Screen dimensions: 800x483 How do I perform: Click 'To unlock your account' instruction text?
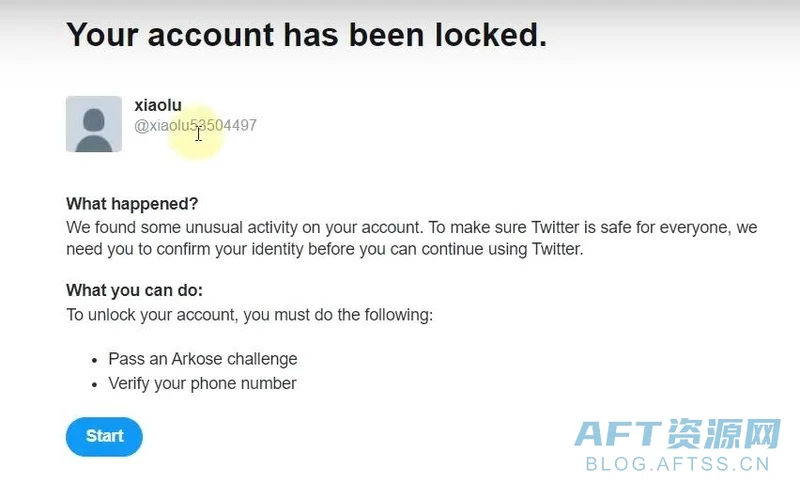pyautogui.click(x=249, y=315)
